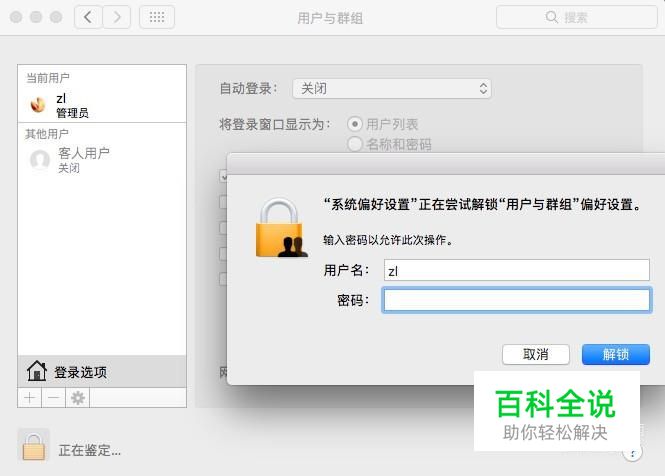The width and height of the screenshot is (665, 476).
Task: Open the gear actions menu
Action: point(78,398)
